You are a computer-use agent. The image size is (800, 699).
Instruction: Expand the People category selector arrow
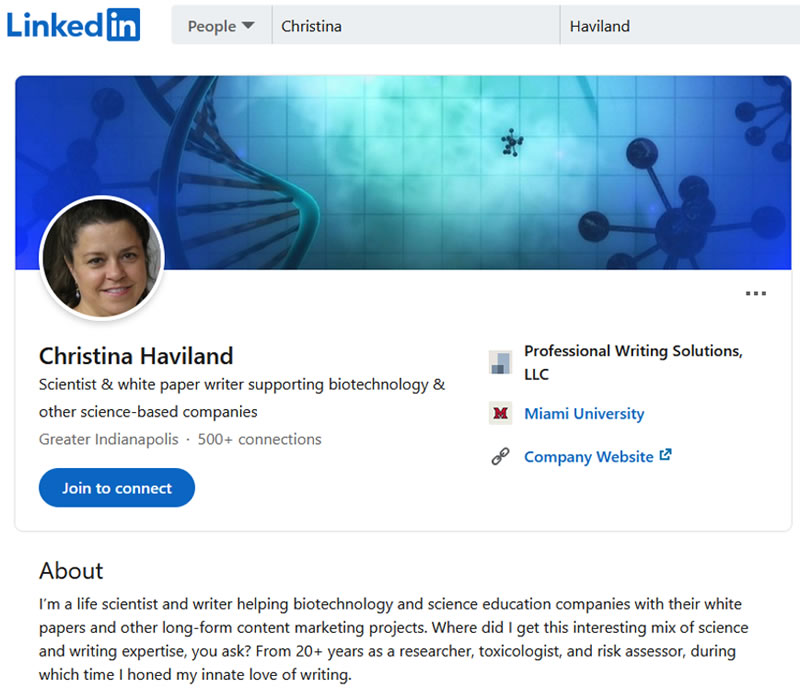pyautogui.click(x=247, y=26)
